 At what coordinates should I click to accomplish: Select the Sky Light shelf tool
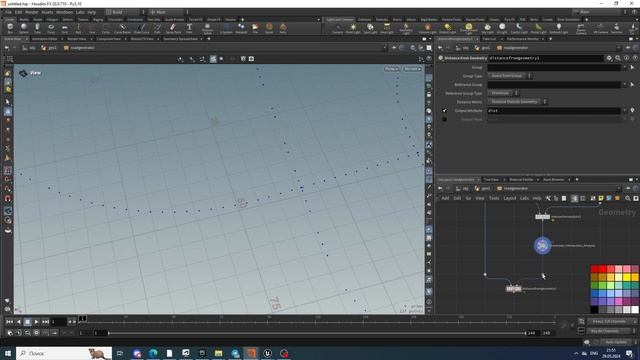[x=487, y=28]
